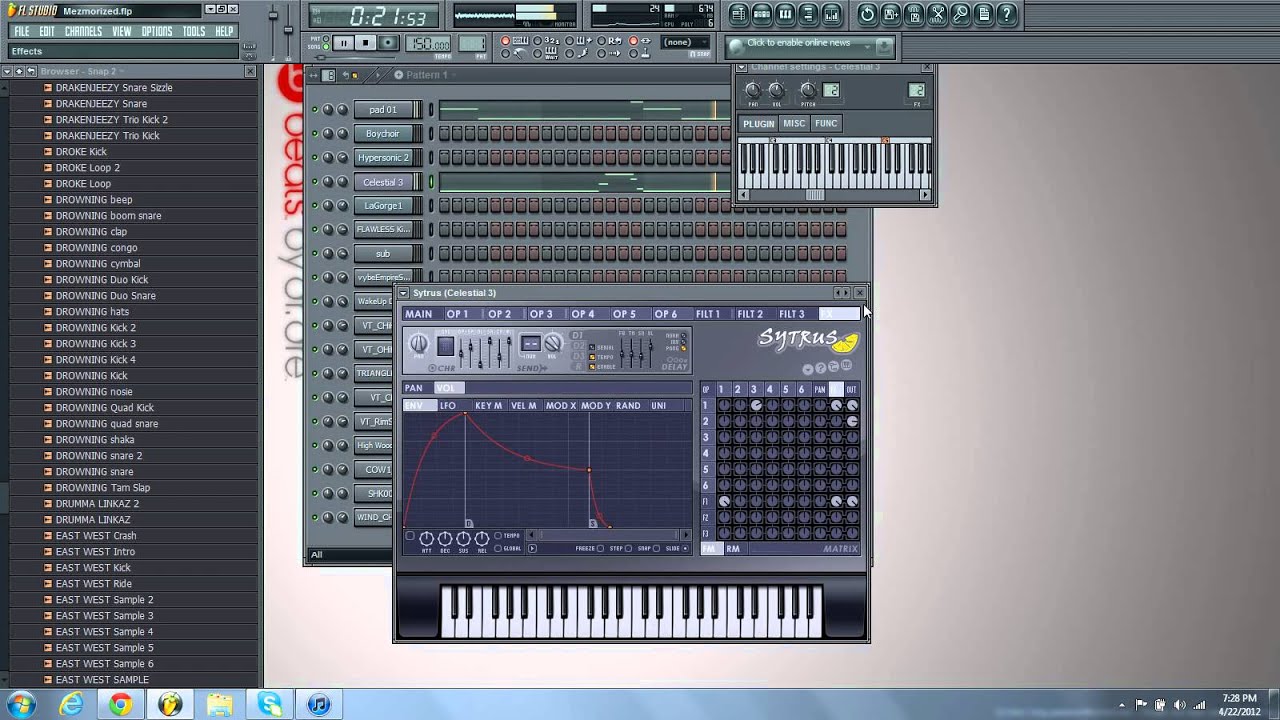Open Internet Explorer from the taskbar

[x=71, y=704]
